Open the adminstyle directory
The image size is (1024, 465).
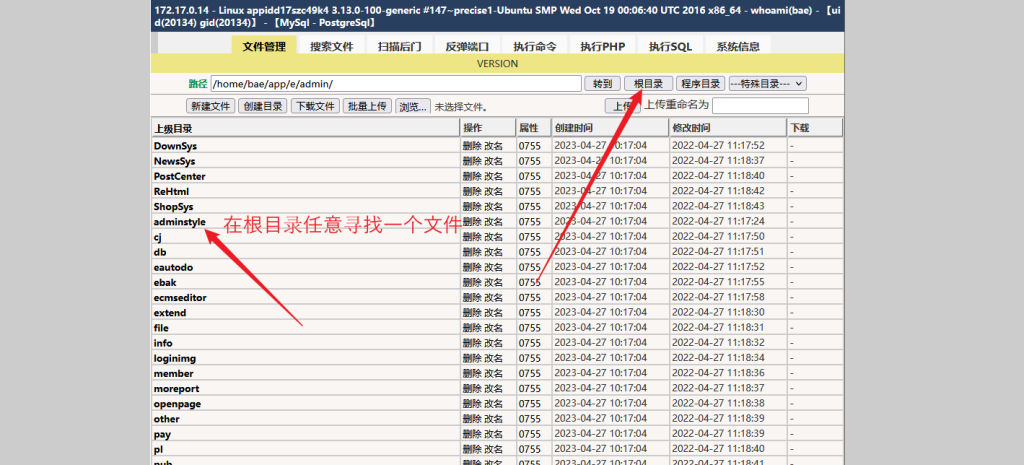(180, 221)
